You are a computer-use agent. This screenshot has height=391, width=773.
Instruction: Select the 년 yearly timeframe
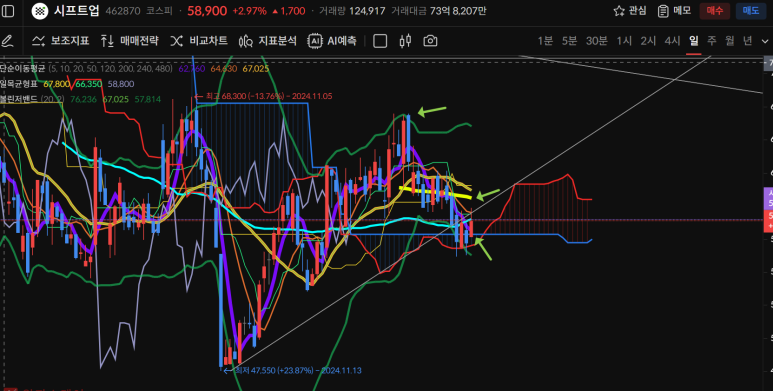748,41
